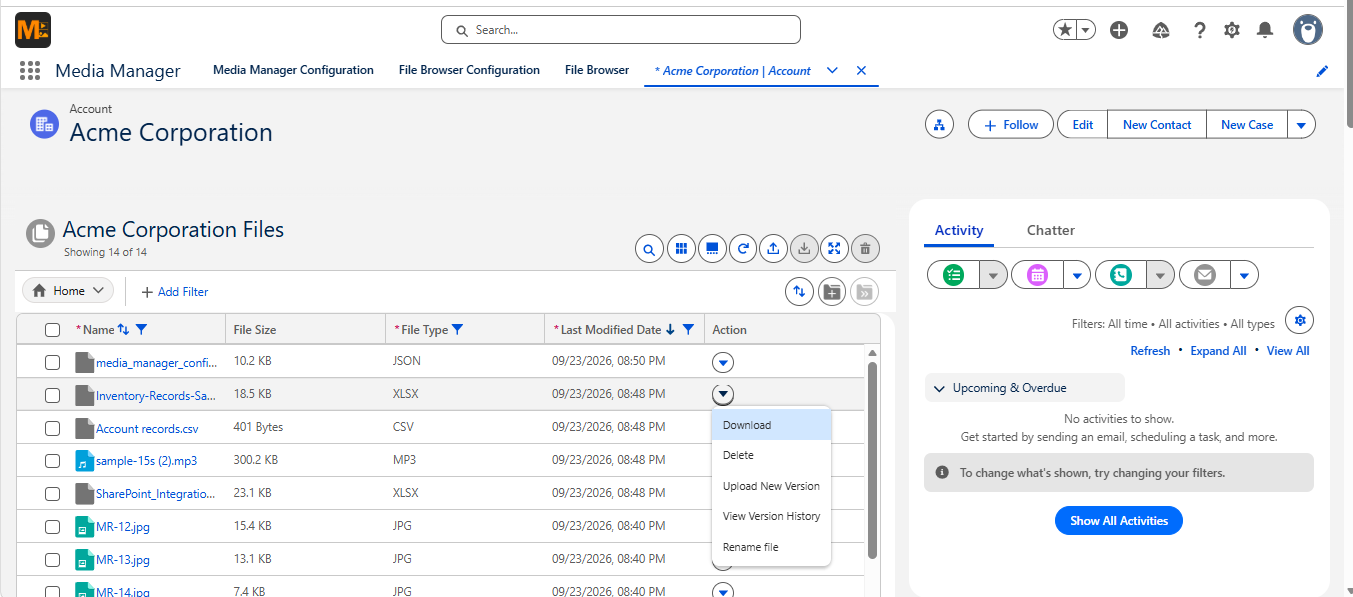
Task: Switch to the Chatter tab
Action: click(1051, 230)
